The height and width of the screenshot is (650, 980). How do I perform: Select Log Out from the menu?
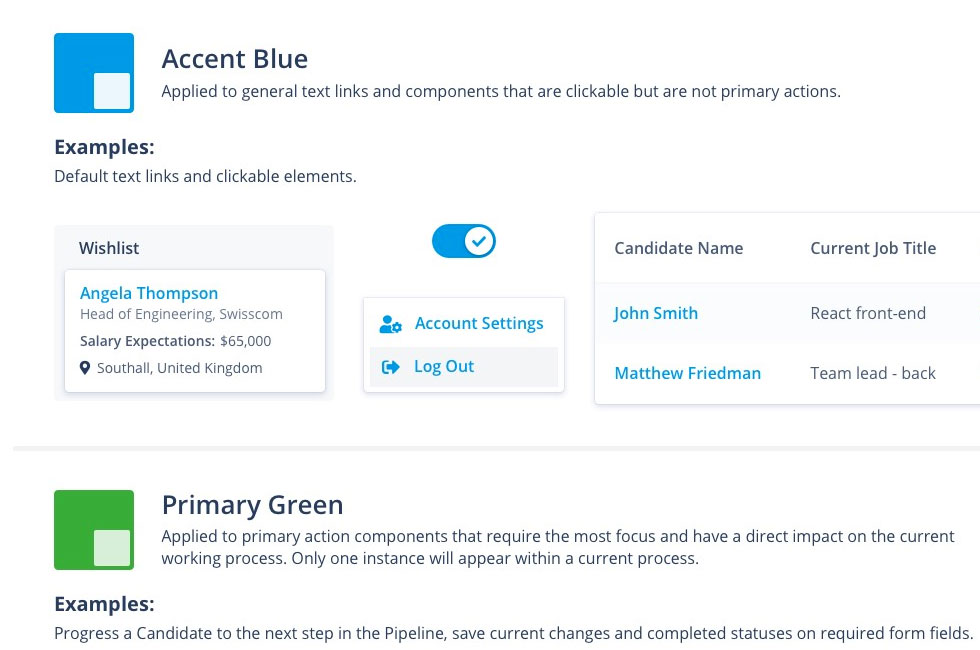(x=464, y=367)
